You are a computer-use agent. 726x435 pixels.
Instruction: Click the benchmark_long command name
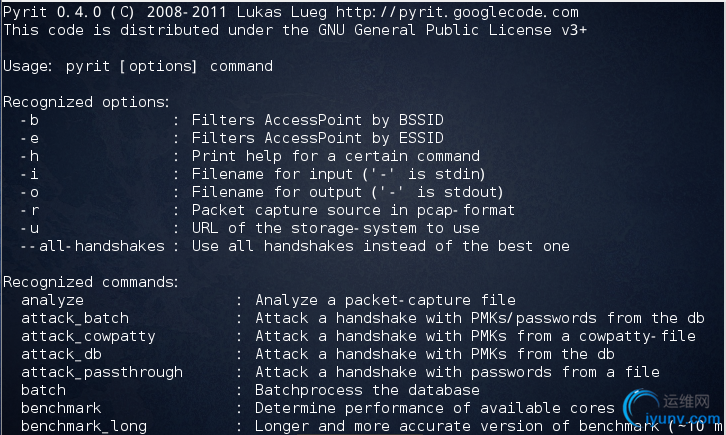84,426
